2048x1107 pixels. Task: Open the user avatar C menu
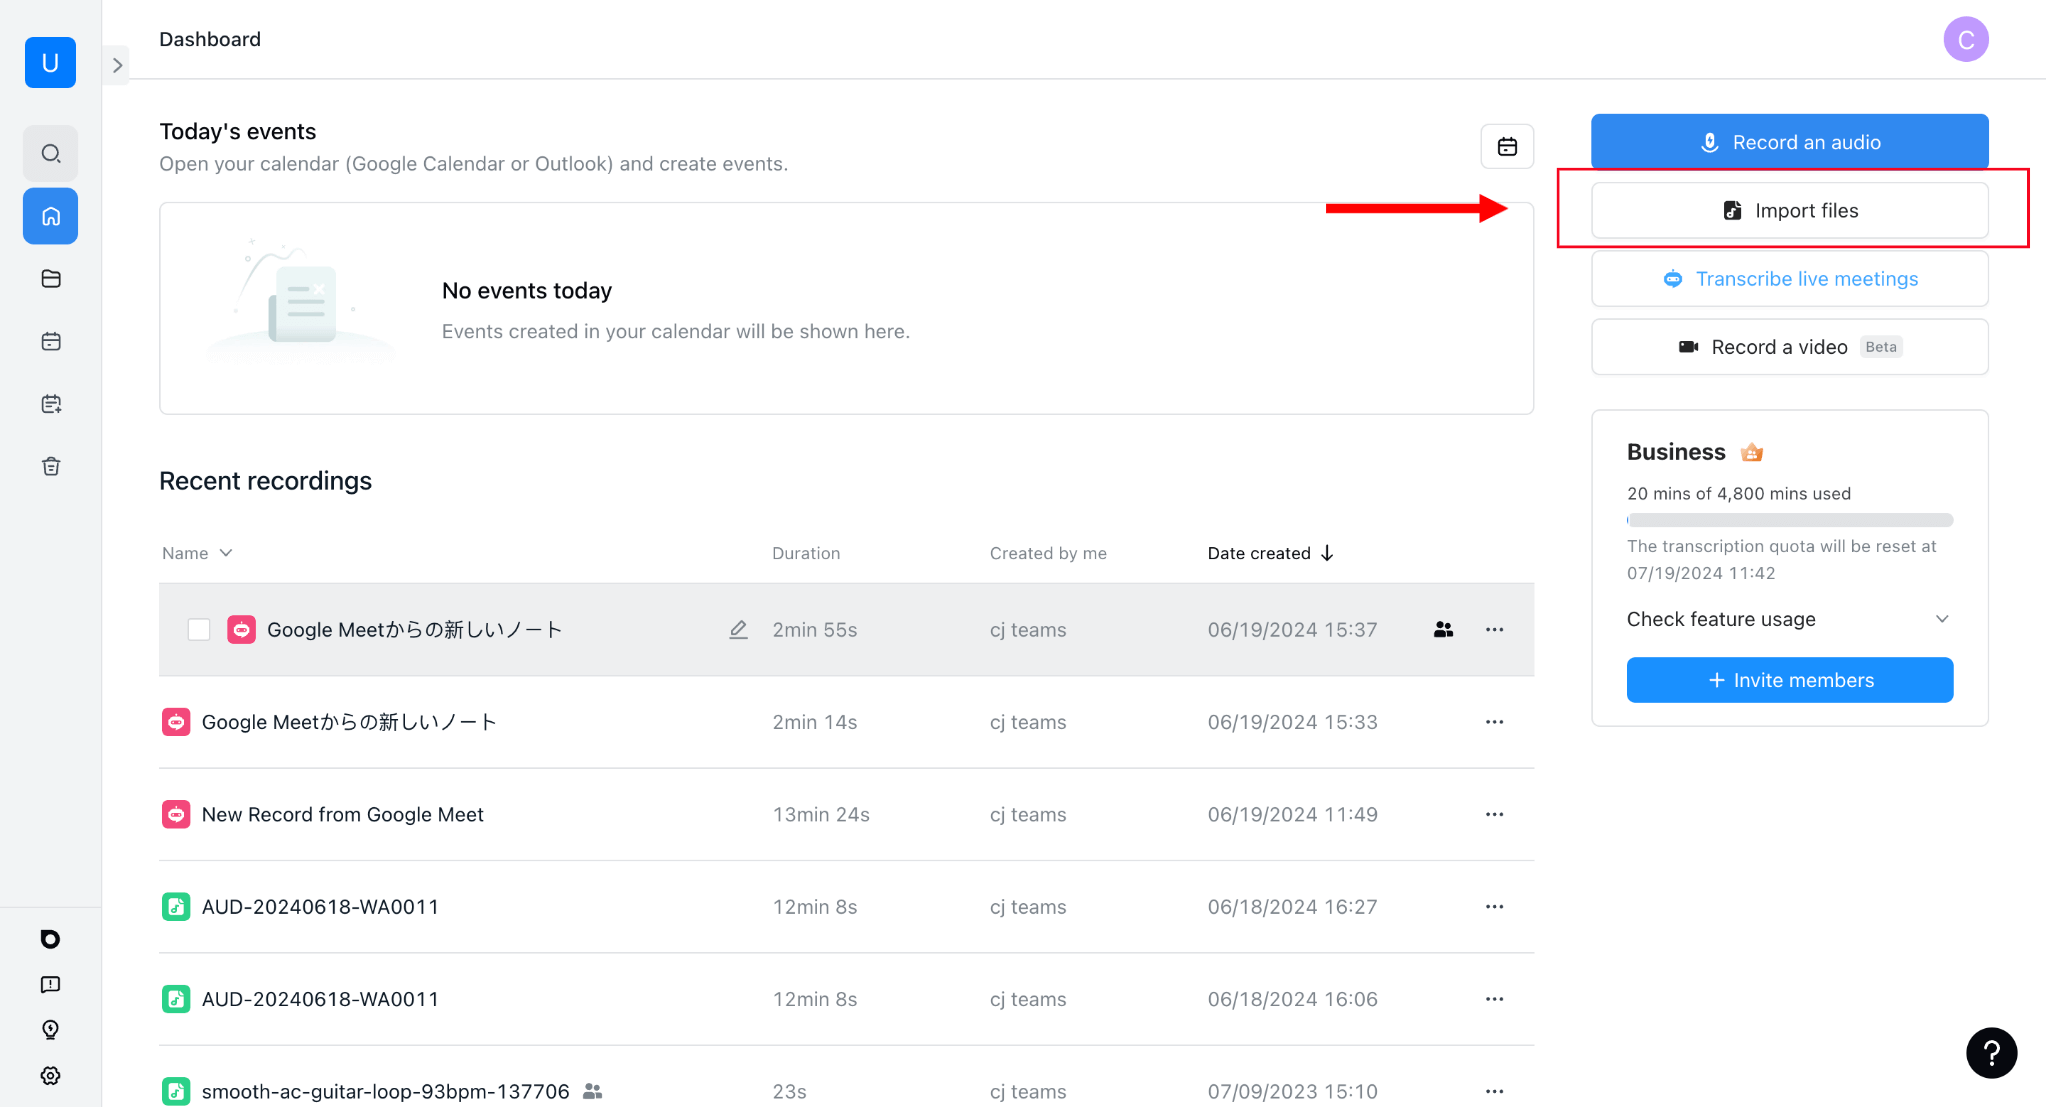pyautogui.click(x=1965, y=39)
